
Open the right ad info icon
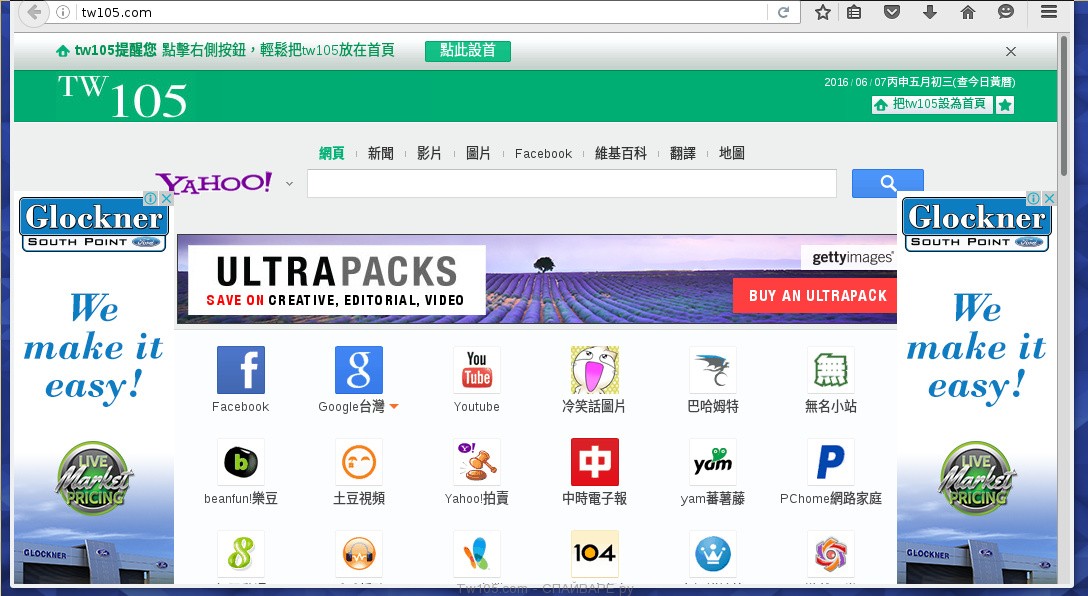[x=1034, y=198]
